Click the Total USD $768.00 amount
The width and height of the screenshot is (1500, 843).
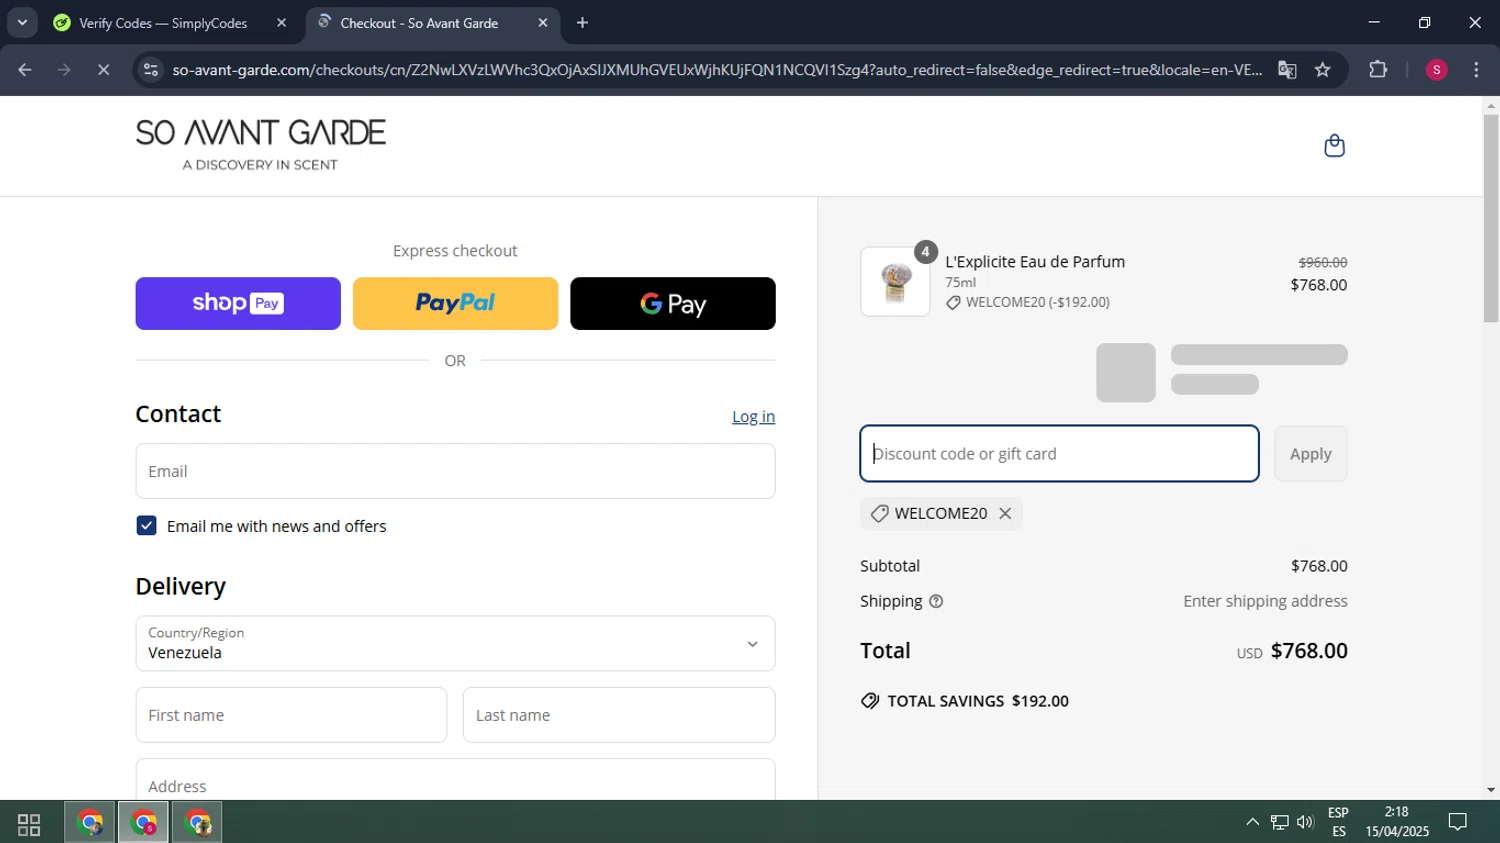(x=1309, y=651)
